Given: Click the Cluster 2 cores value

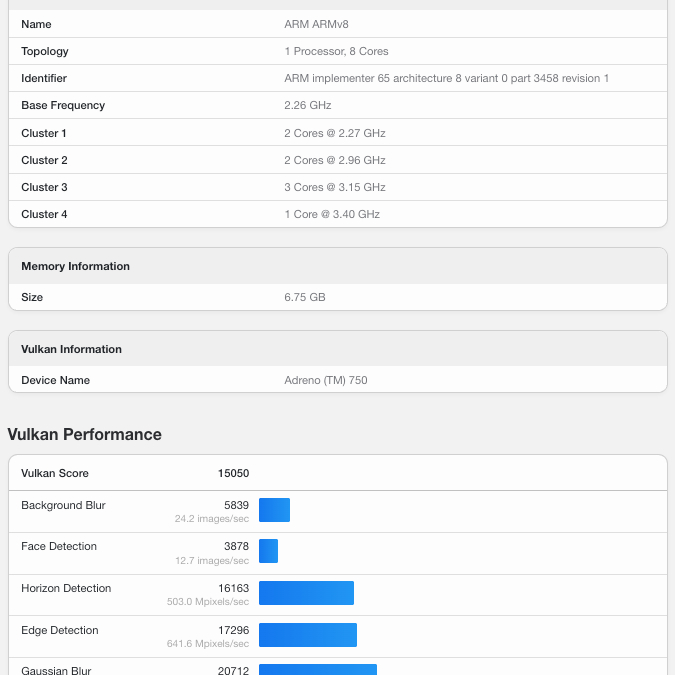Looking at the screenshot, I should pyautogui.click(x=335, y=160).
